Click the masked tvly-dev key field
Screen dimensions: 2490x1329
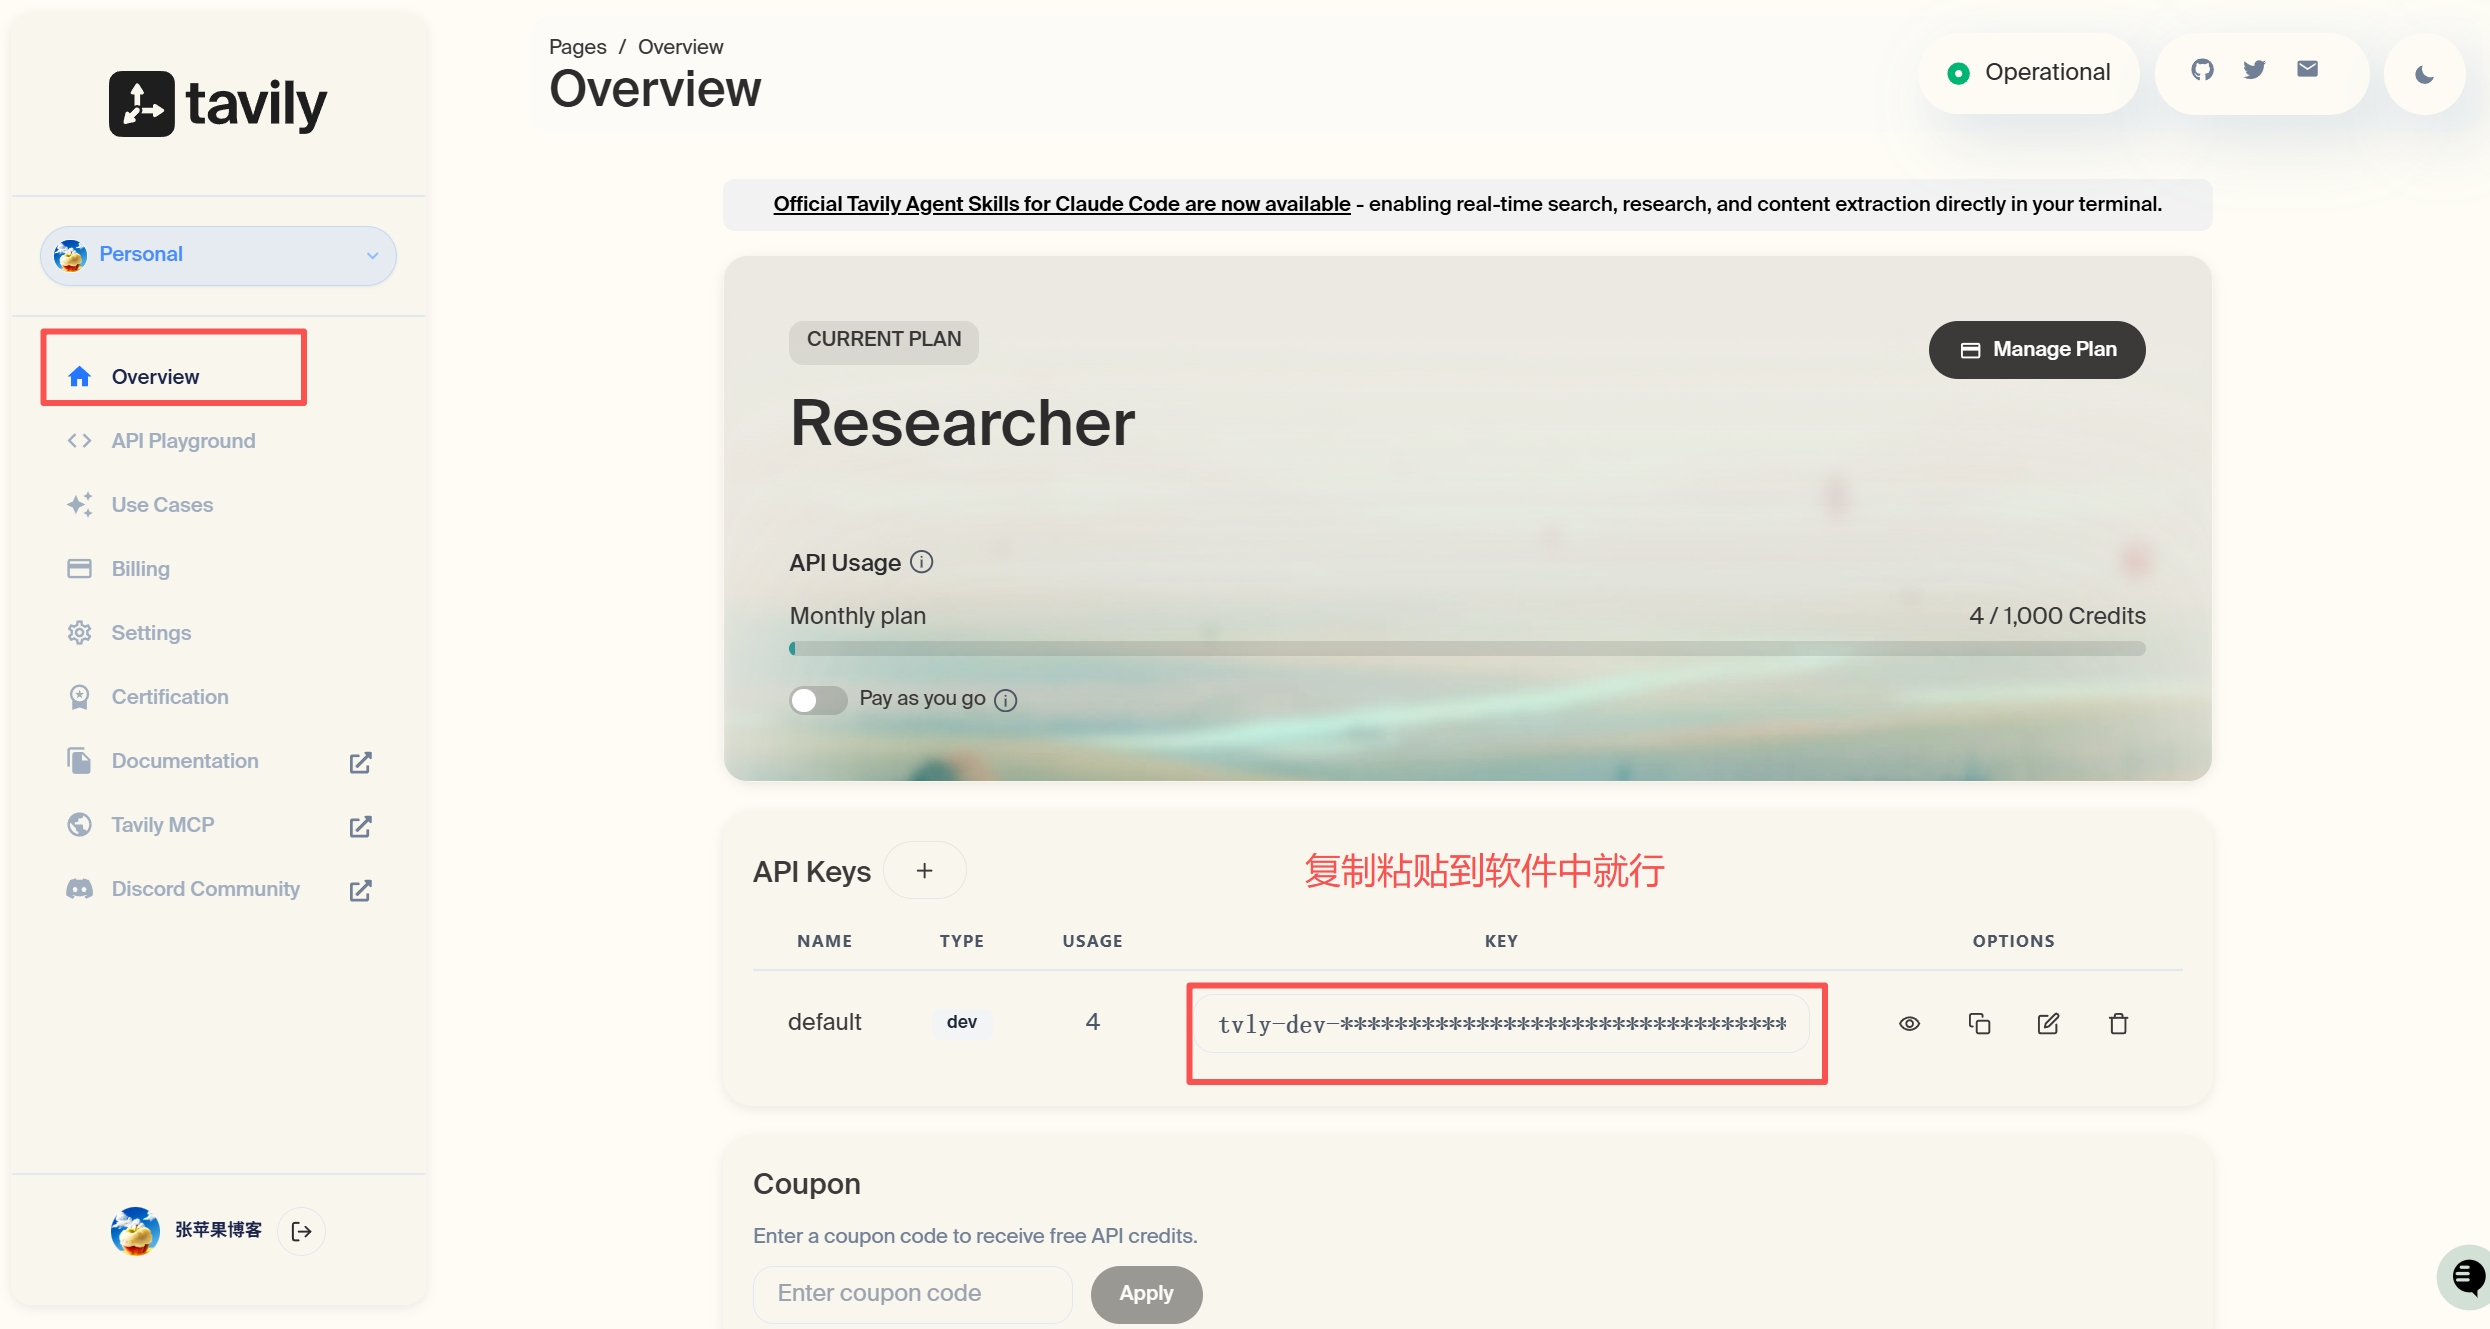1502,1024
